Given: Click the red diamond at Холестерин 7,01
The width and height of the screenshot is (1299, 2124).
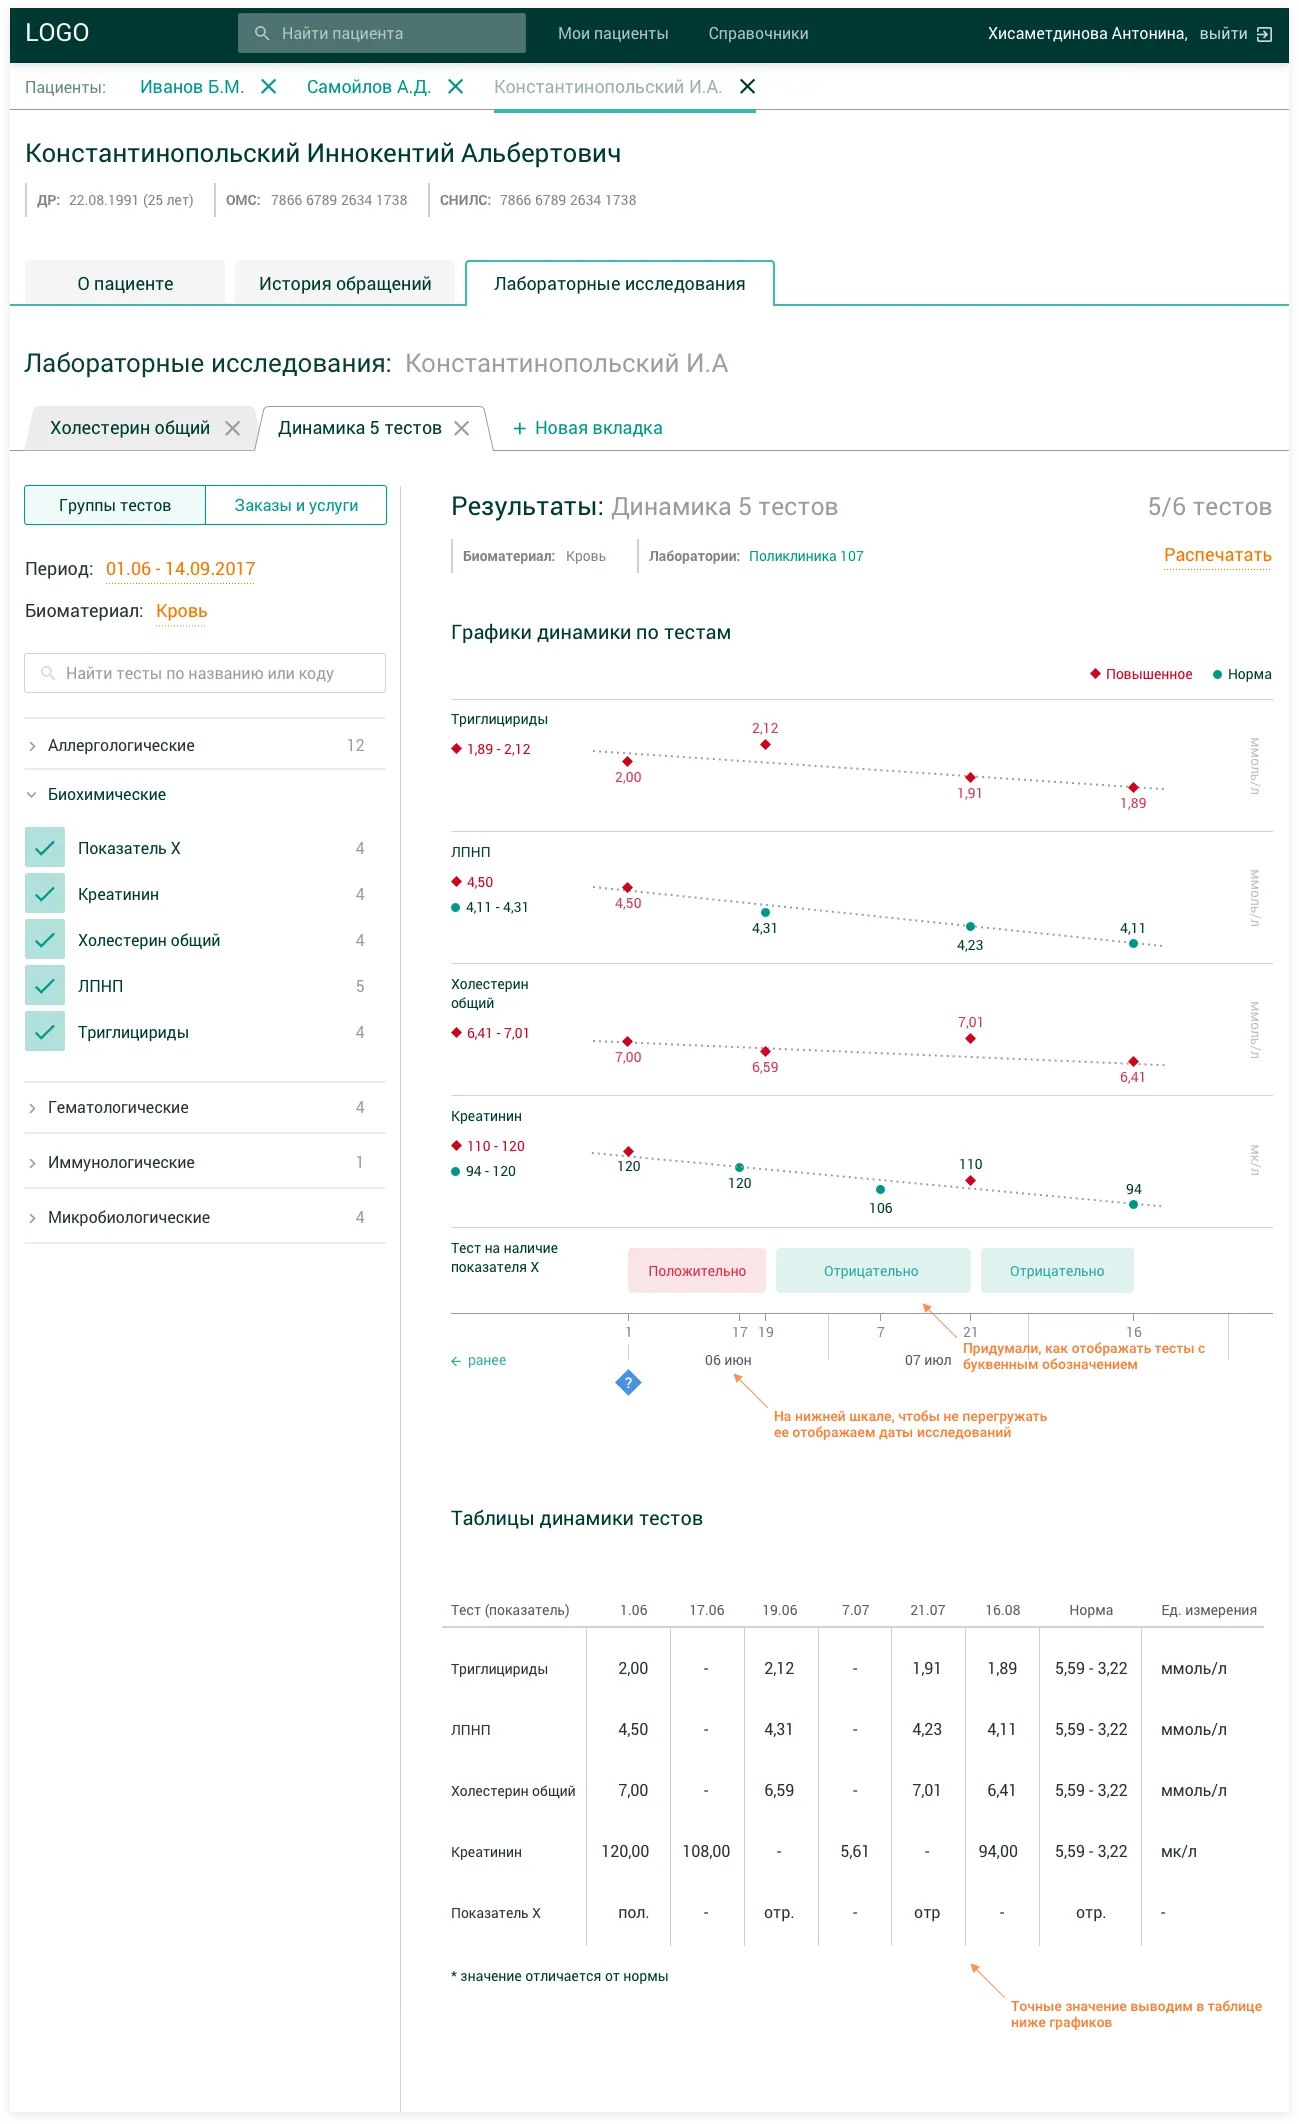Looking at the screenshot, I should [x=970, y=1039].
